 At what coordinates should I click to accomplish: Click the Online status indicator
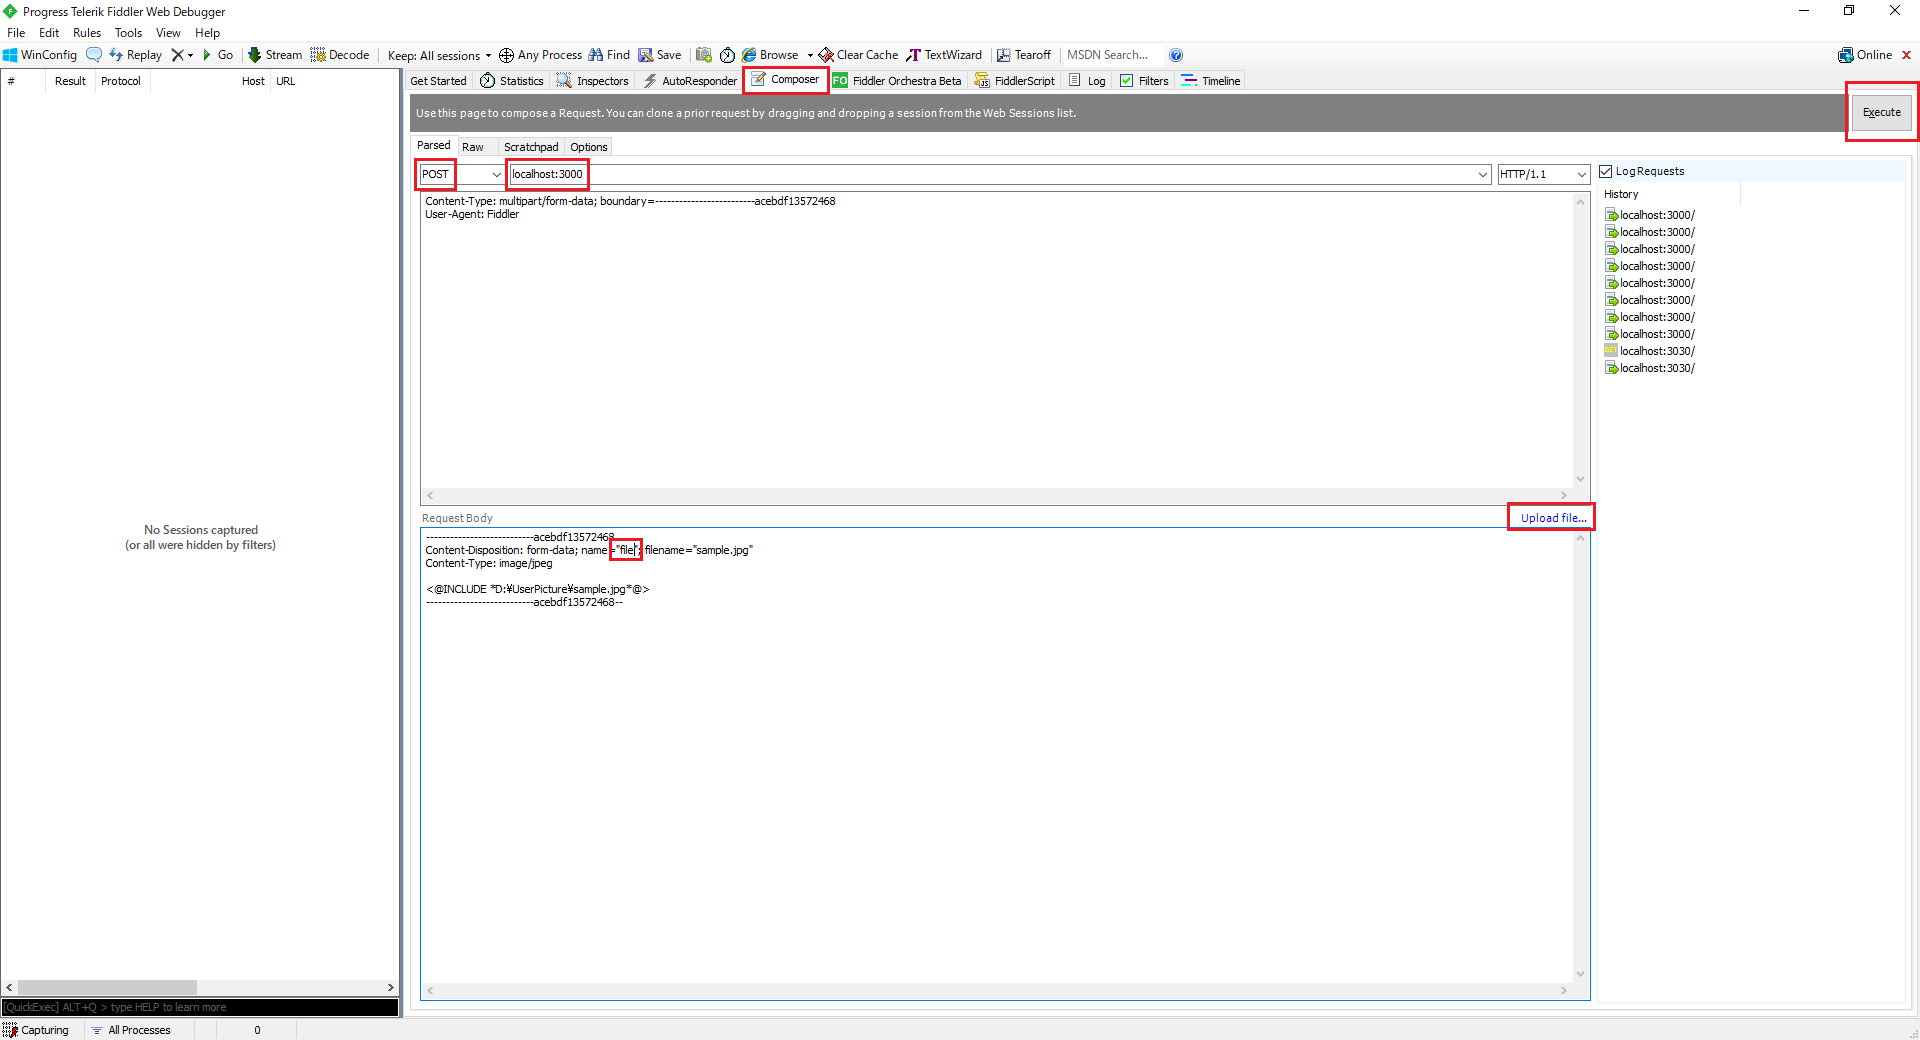tap(1865, 55)
